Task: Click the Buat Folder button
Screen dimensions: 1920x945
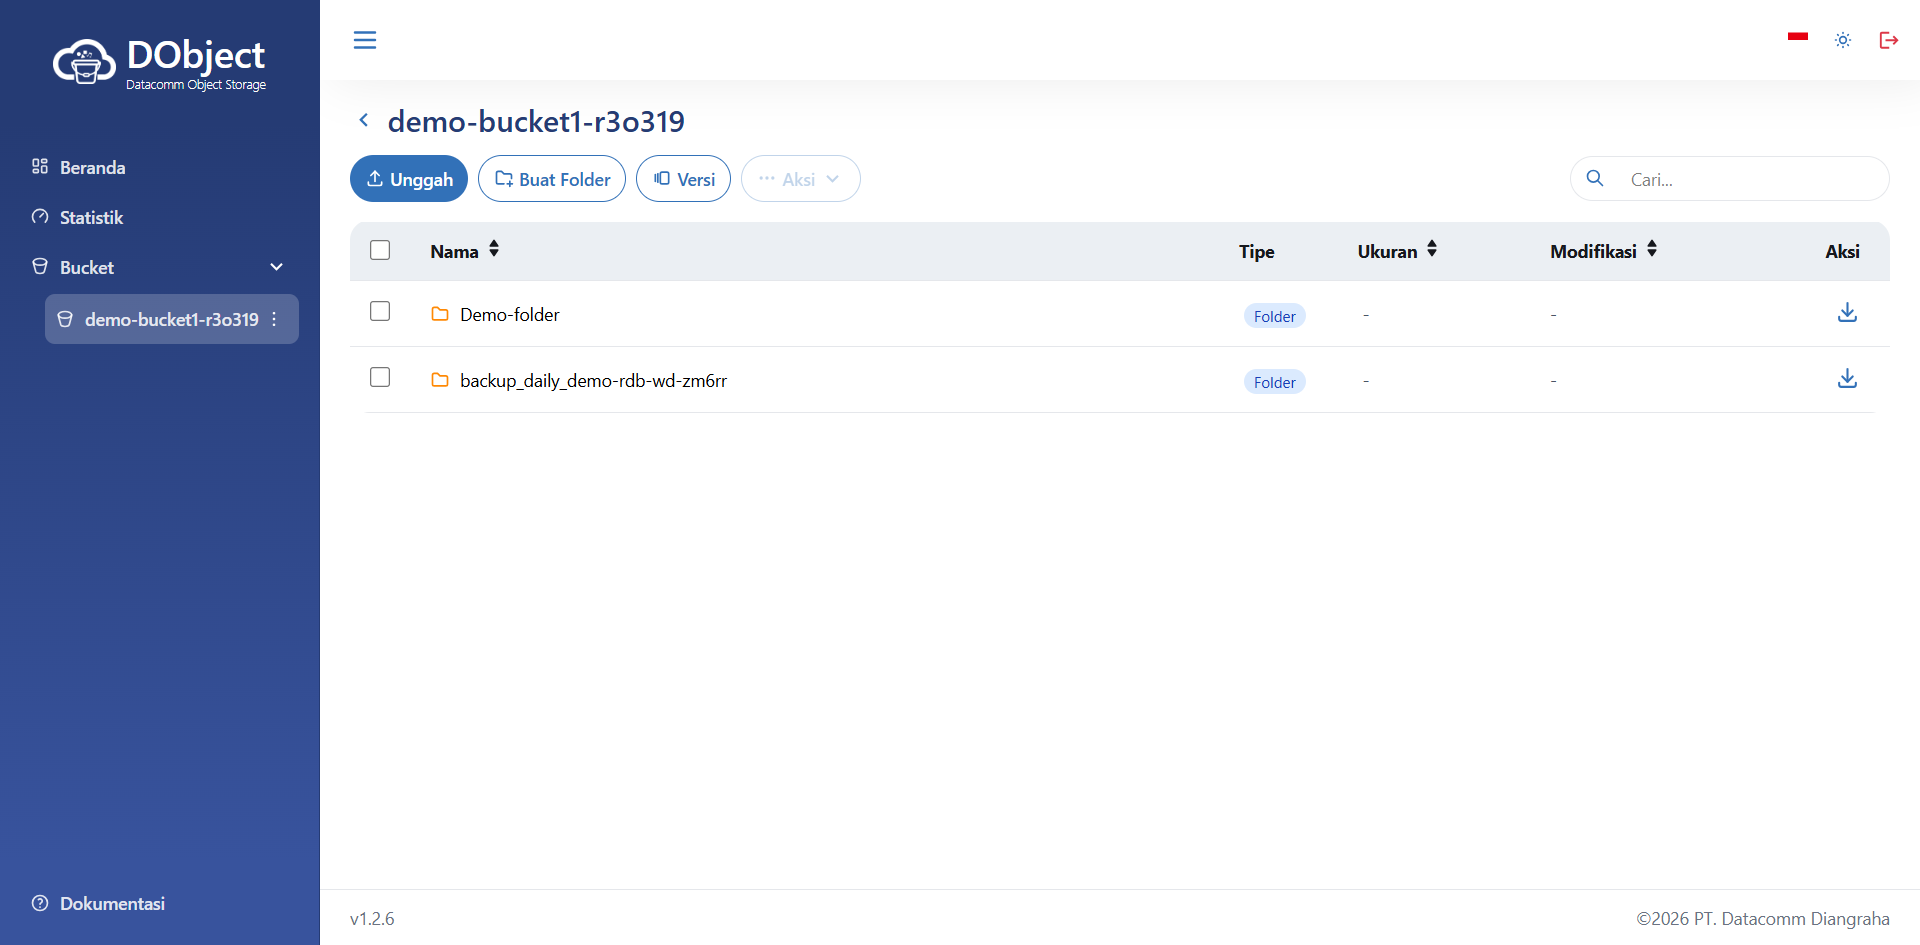Action: [x=552, y=179]
